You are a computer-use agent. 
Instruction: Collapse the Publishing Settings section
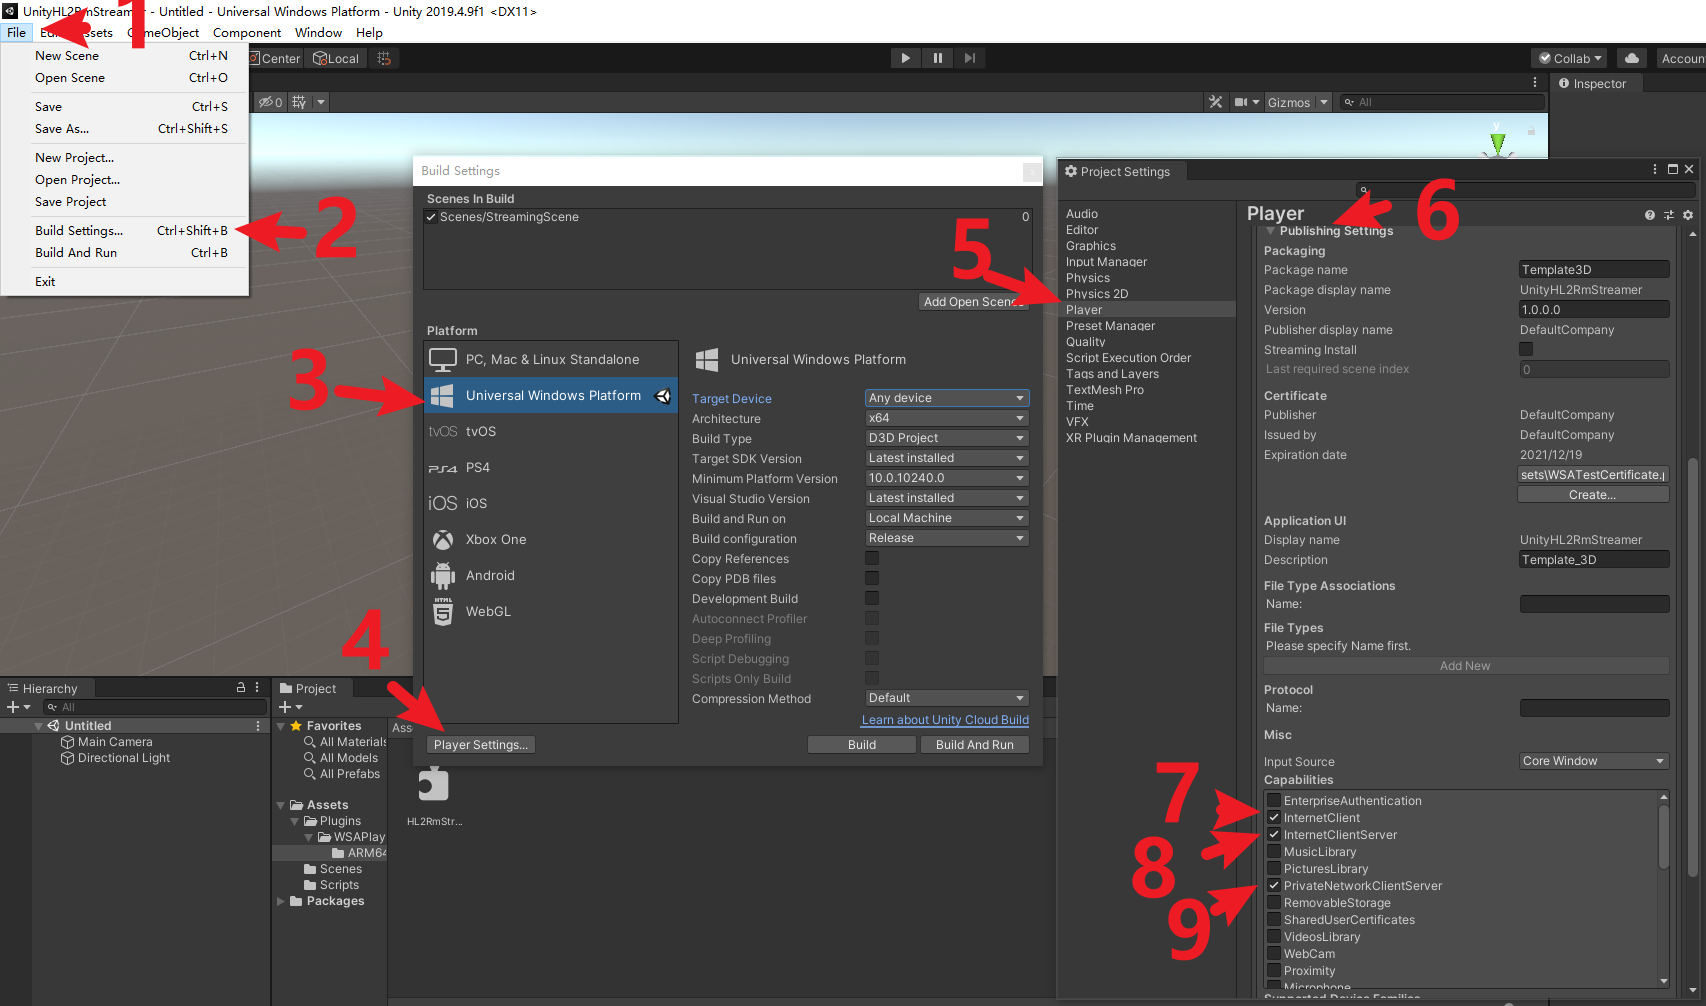tap(1271, 231)
